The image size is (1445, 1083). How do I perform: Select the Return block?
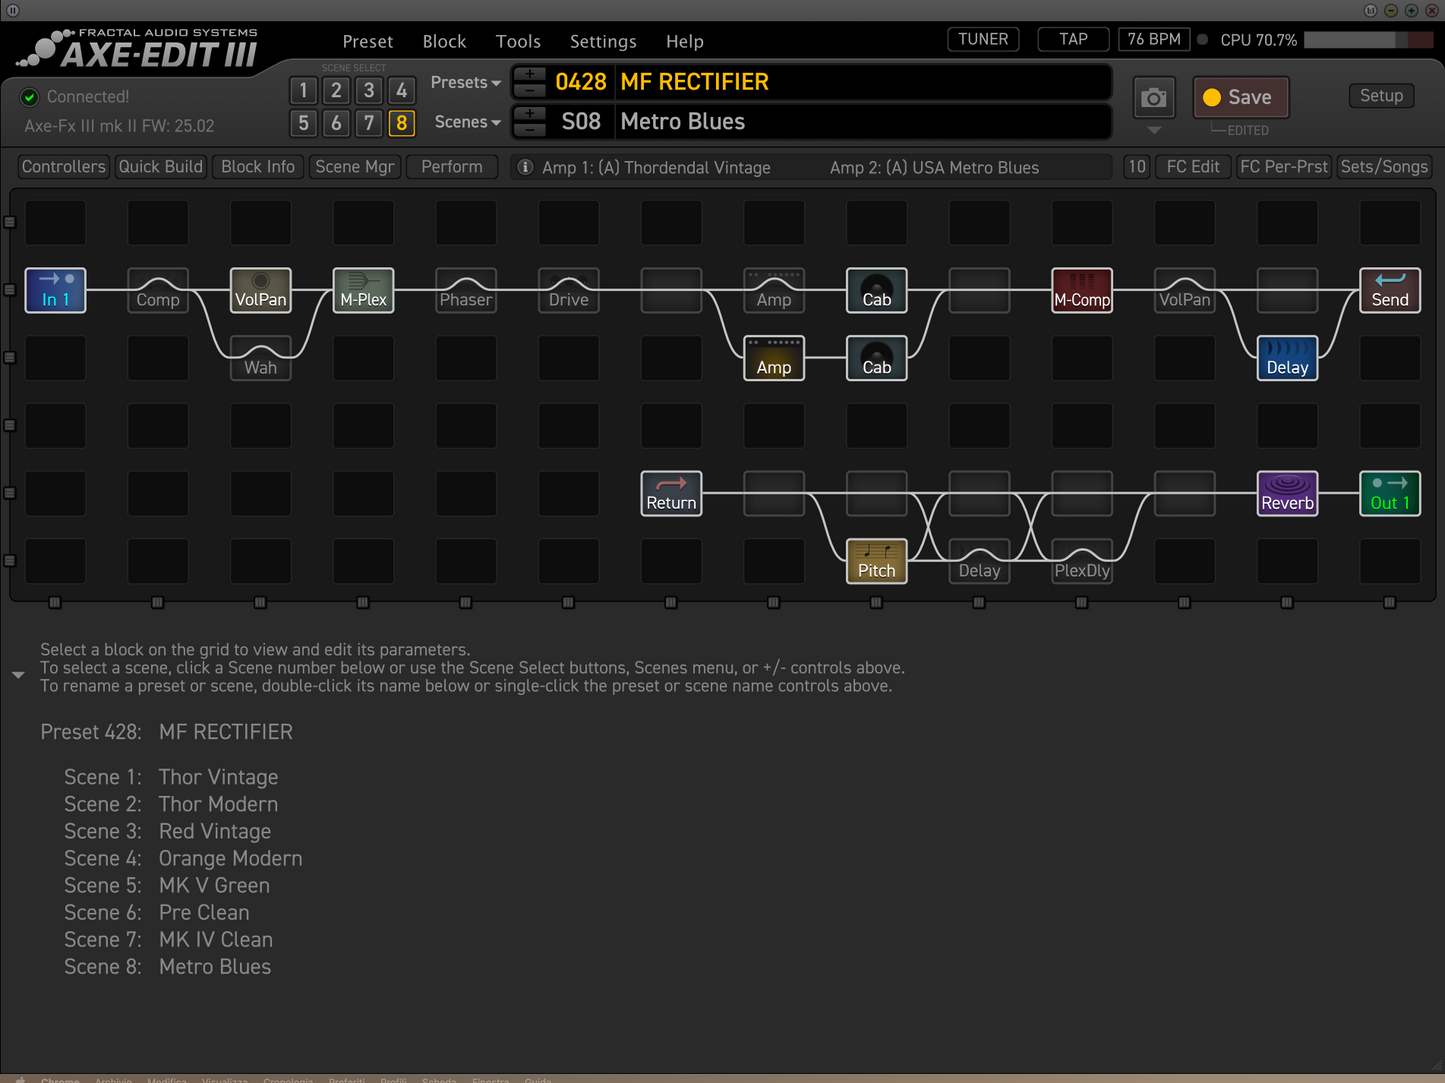(671, 494)
